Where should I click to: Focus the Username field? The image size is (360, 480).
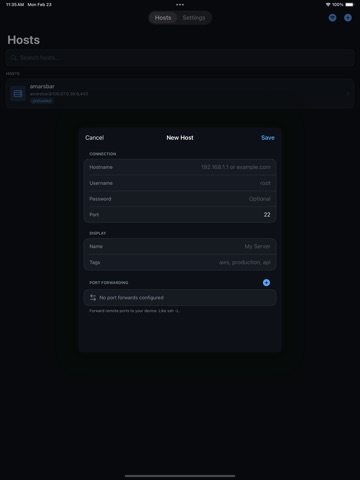(180, 183)
